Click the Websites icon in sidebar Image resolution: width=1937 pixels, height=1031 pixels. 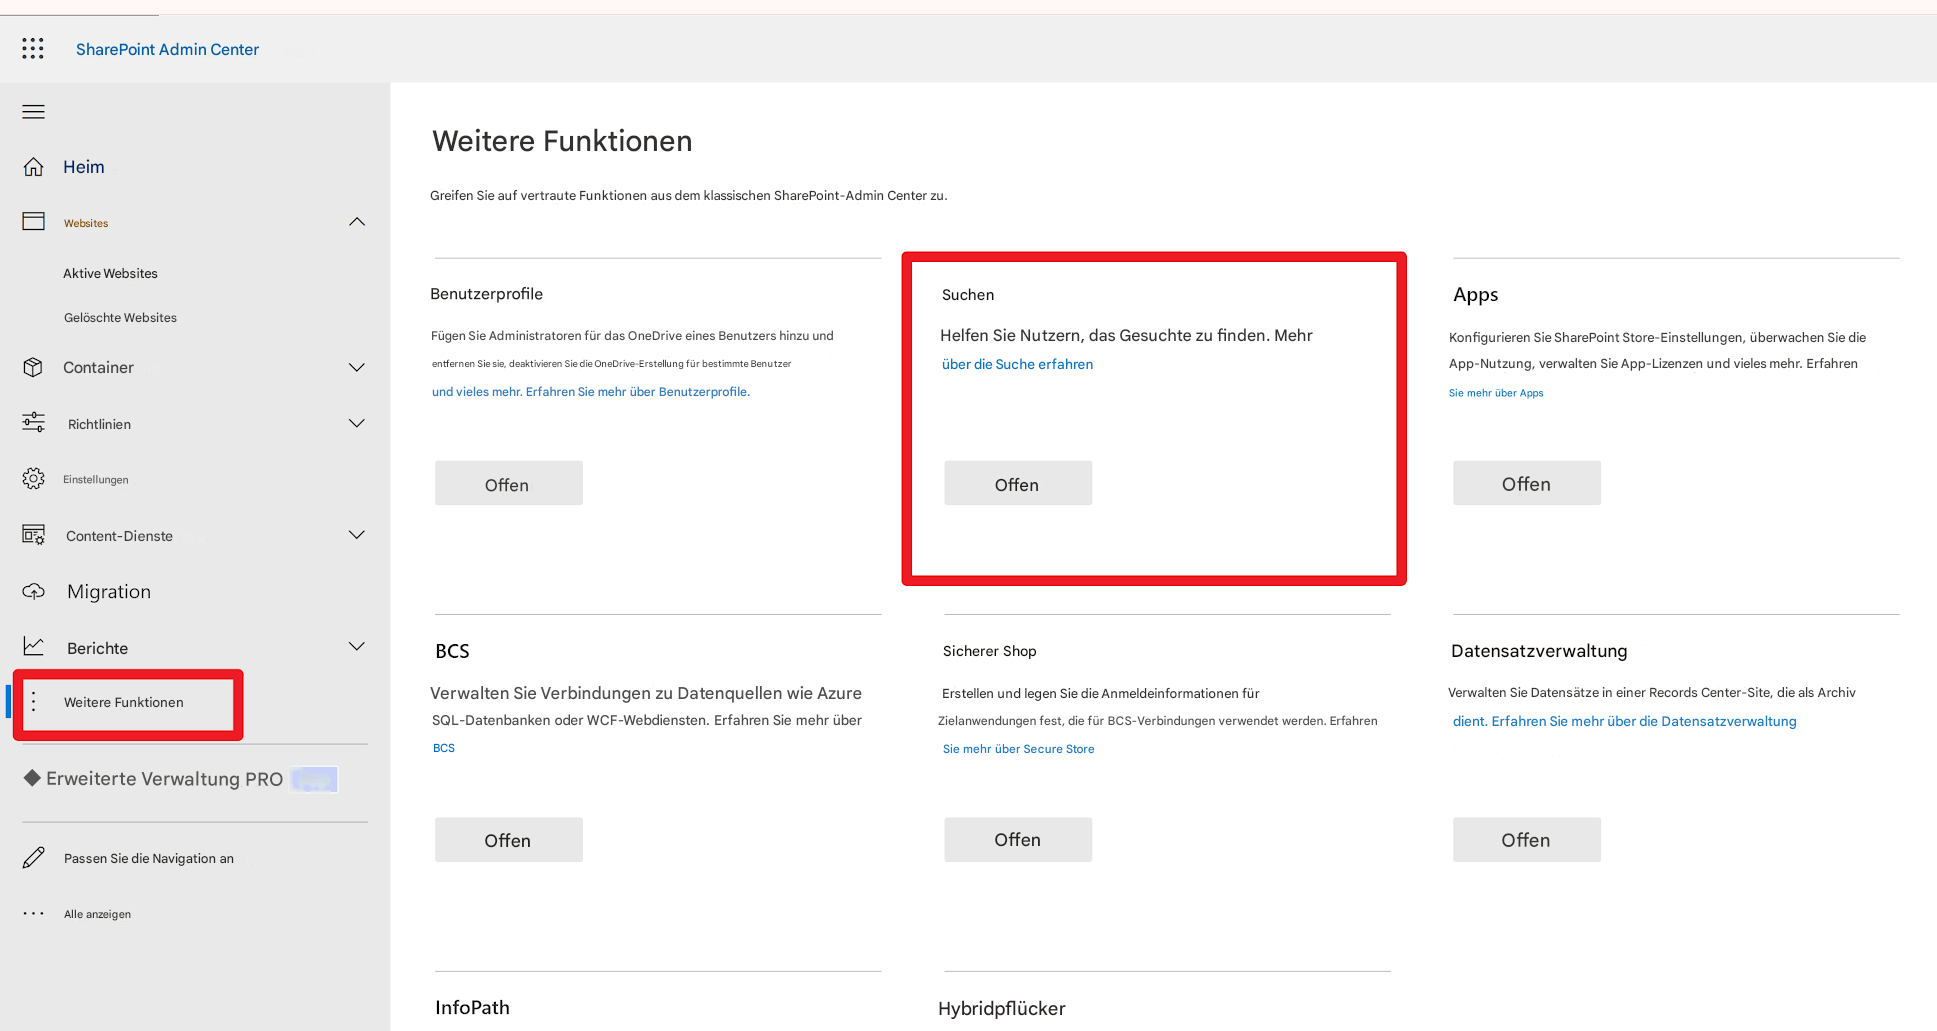[x=34, y=221]
